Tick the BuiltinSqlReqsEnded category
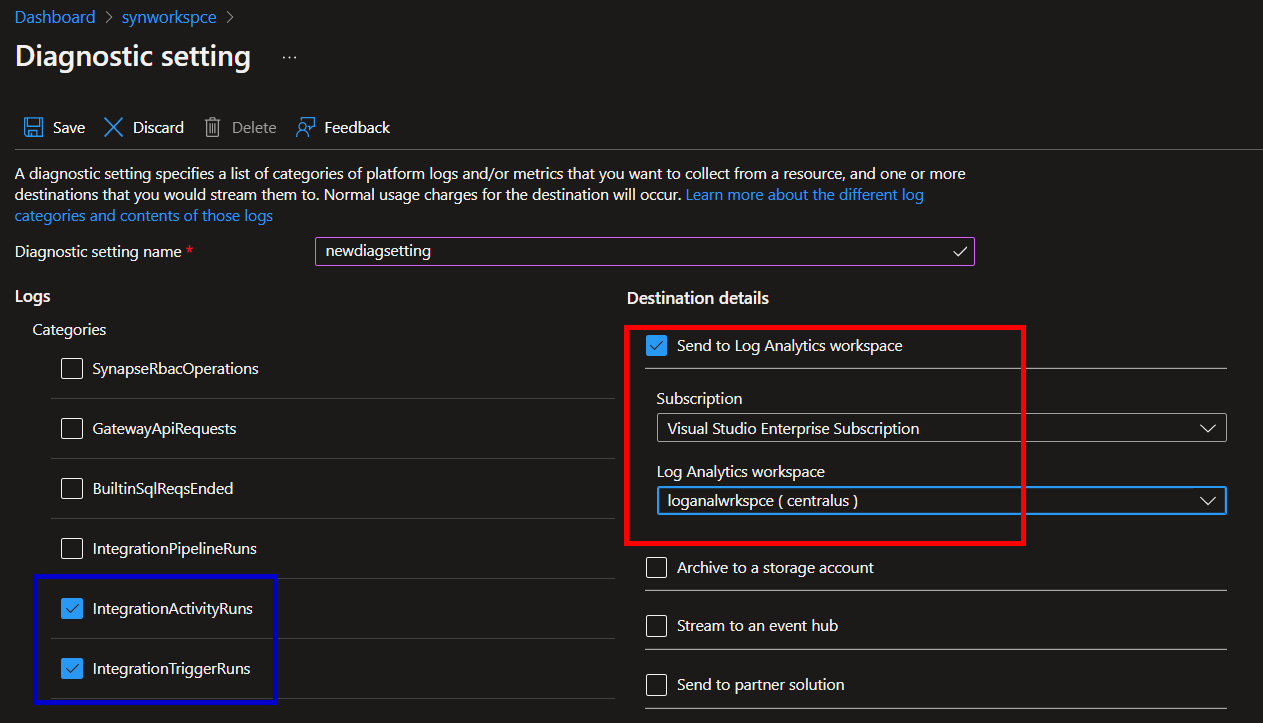 [72, 489]
